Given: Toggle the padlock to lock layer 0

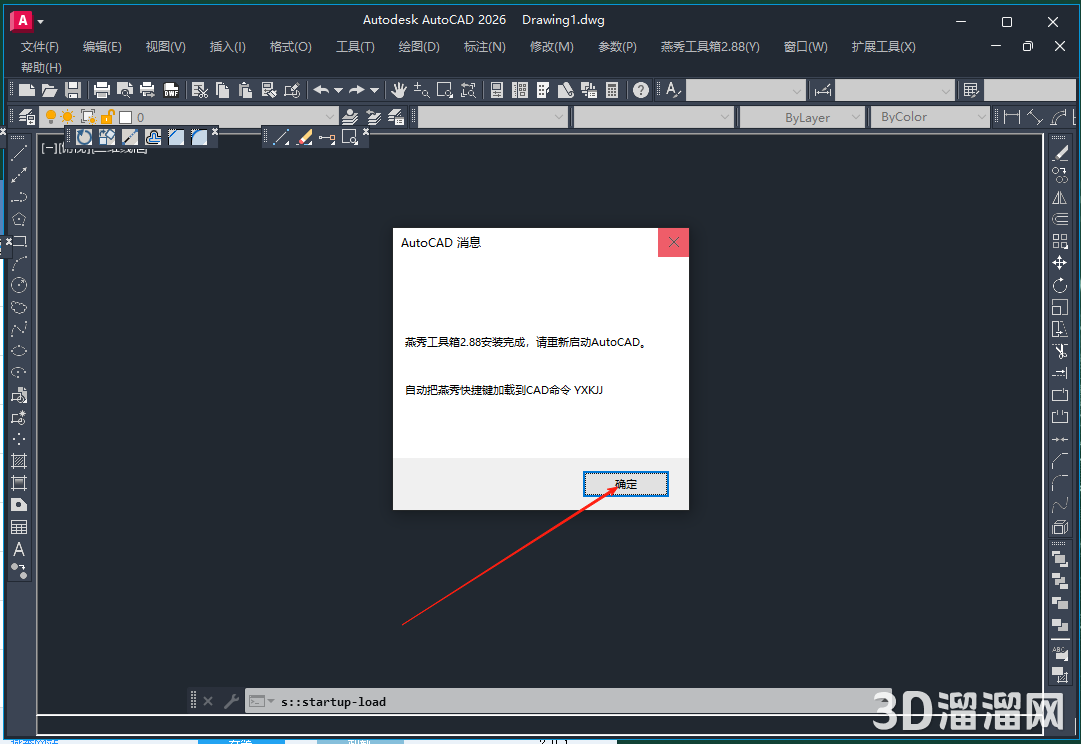Looking at the screenshot, I should click(x=107, y=117).
